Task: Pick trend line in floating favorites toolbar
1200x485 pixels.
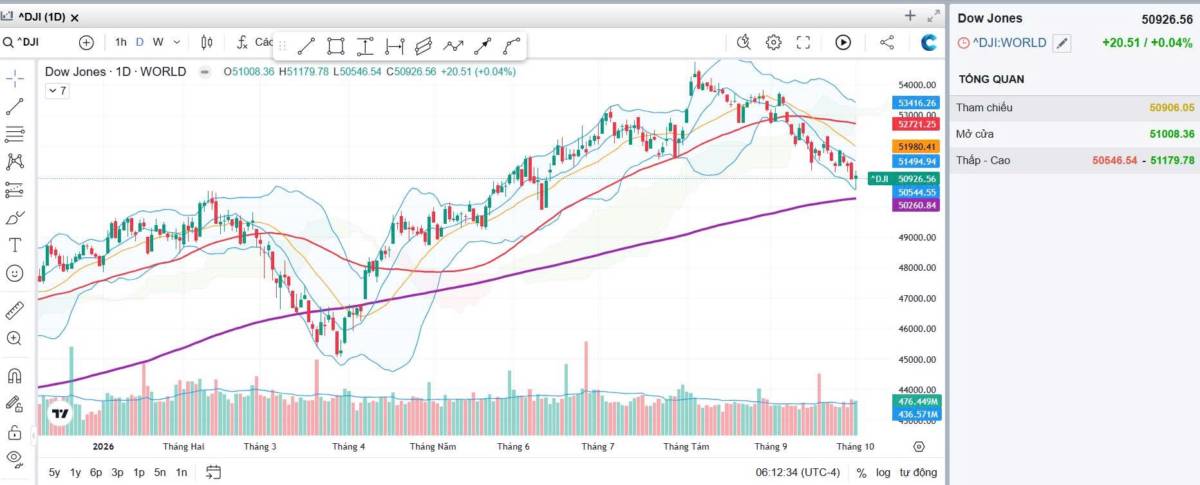Action: (307, 45)
